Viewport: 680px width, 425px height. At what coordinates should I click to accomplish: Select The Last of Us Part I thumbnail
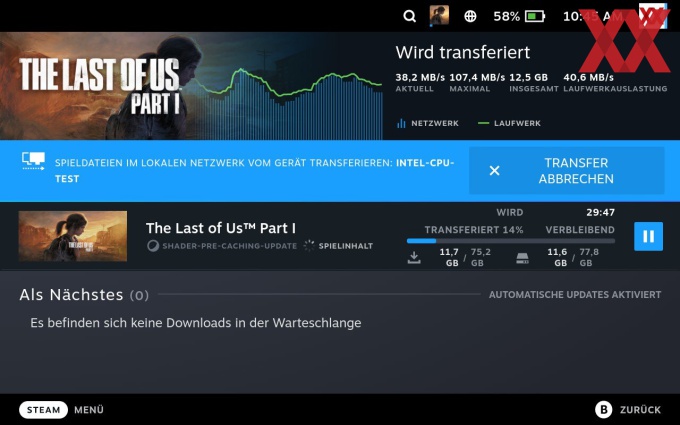click(73, 236)
